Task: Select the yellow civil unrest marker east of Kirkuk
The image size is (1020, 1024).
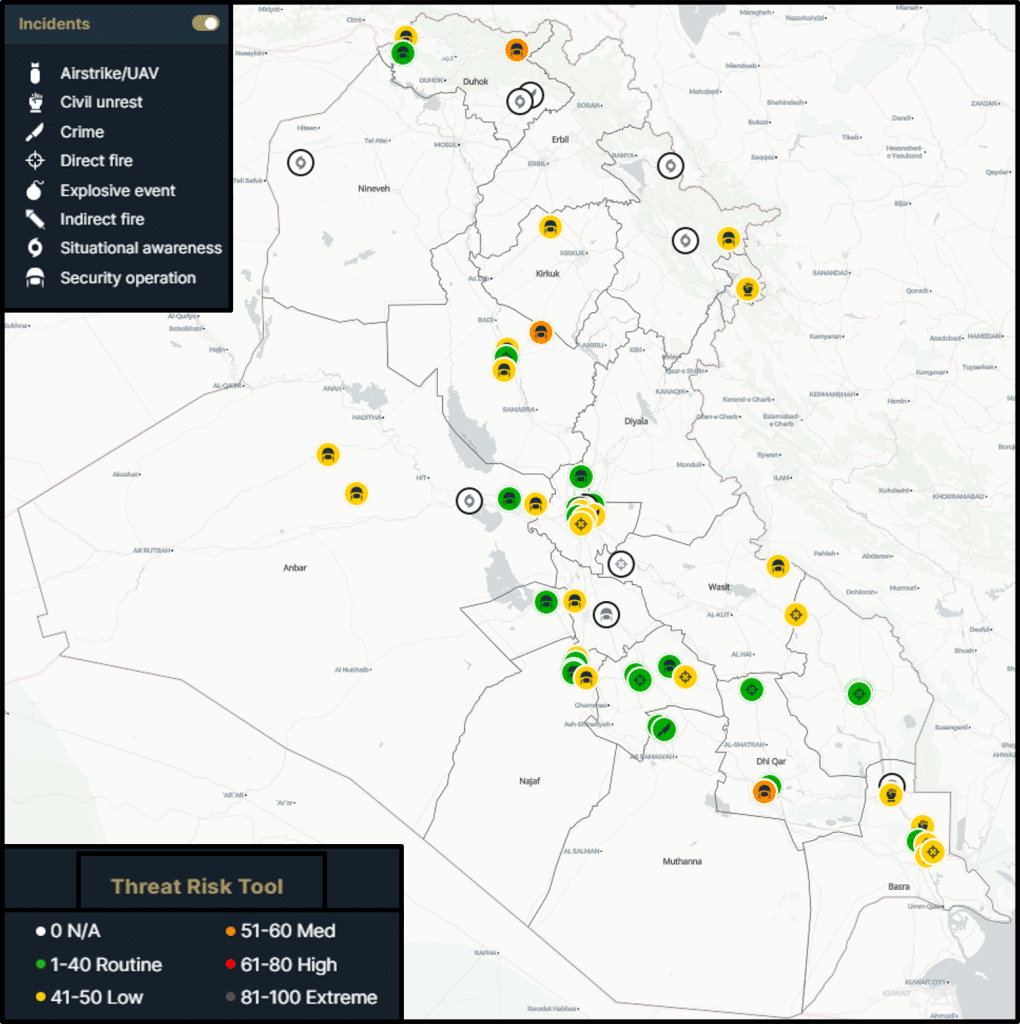Action: pos(746,288)
